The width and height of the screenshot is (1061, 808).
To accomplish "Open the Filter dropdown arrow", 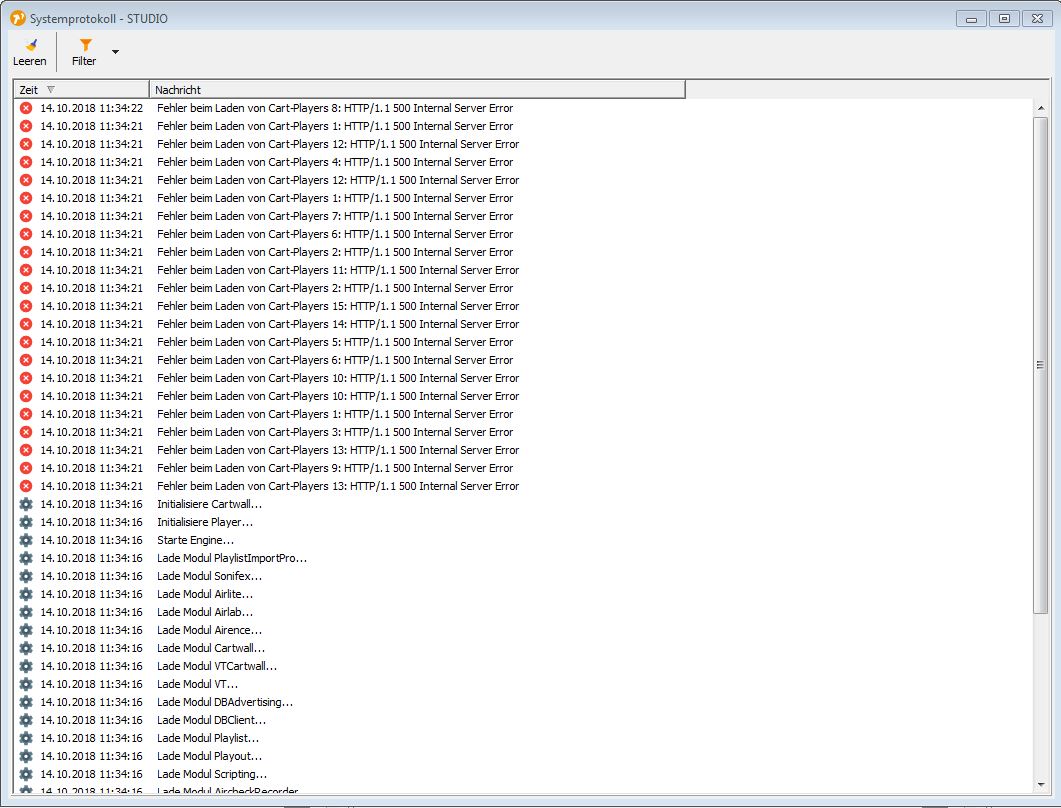I will [x=115, y=51].
